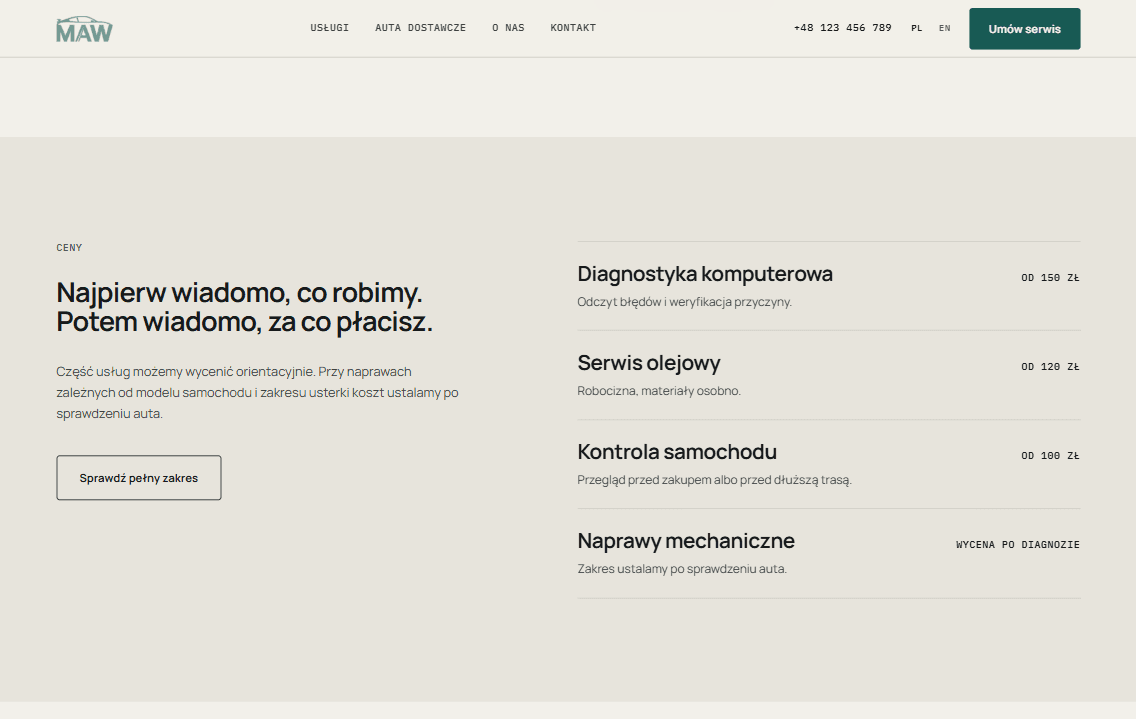Click the MAW car logo
Image resolution: width=1136 pixels, height=719 pixels.
click(x=84, y=29)
